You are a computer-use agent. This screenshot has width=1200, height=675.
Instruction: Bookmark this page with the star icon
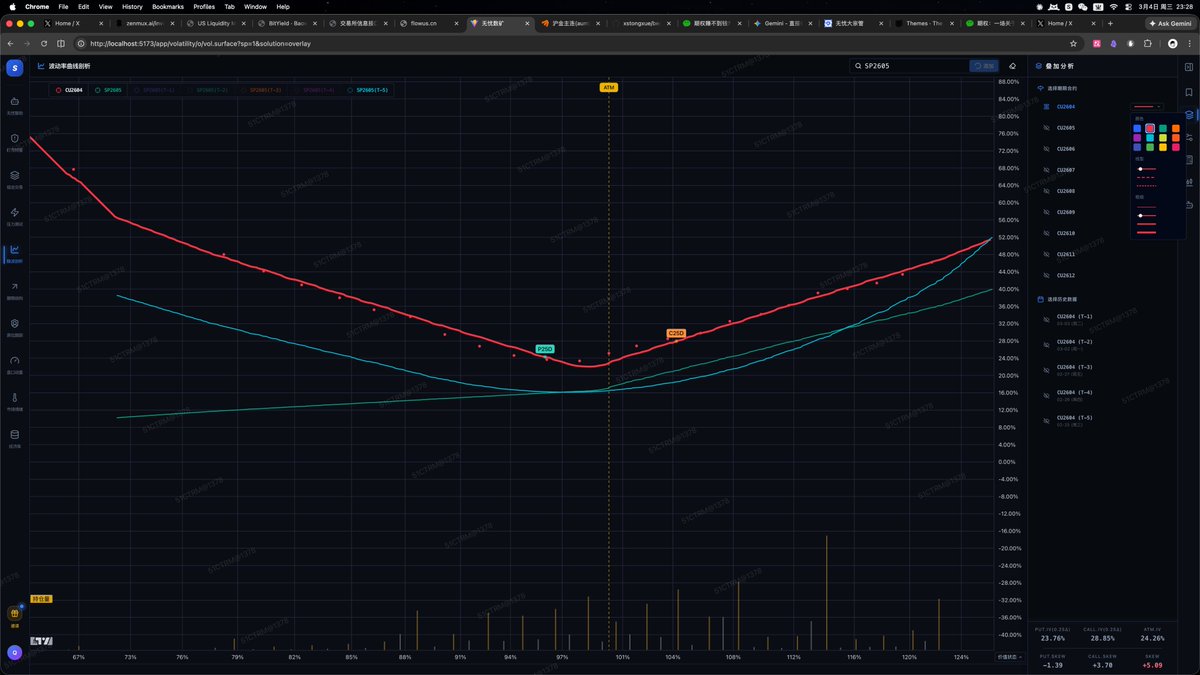1073,43
